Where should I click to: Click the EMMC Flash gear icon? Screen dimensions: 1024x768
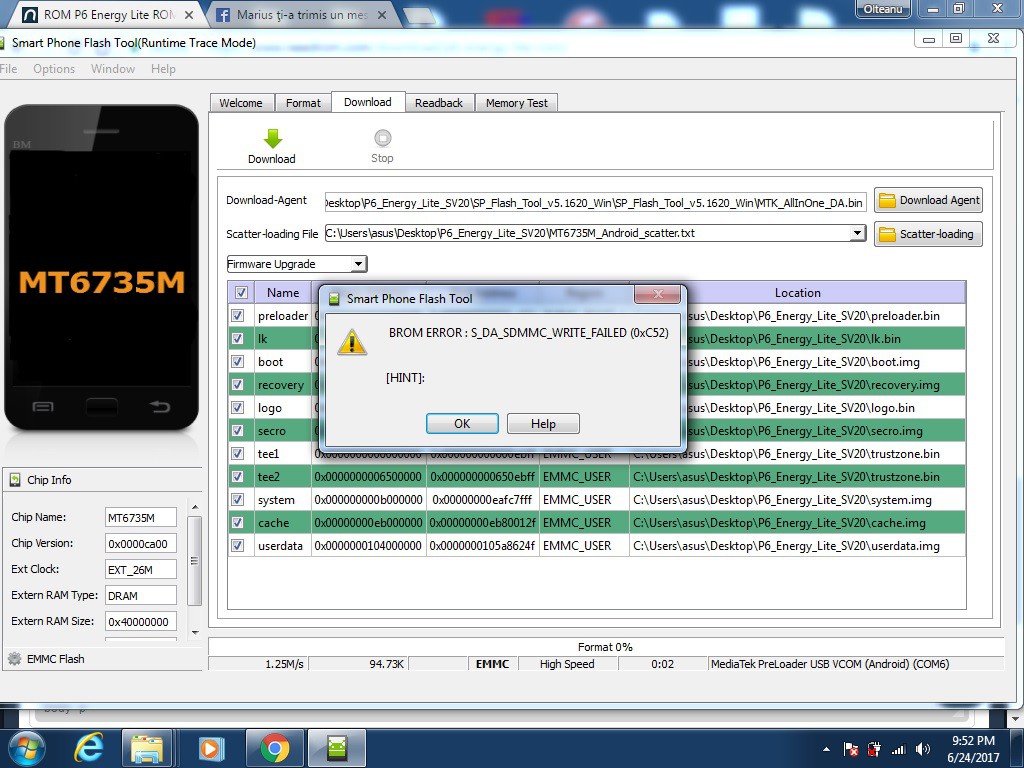coord(15,659)
